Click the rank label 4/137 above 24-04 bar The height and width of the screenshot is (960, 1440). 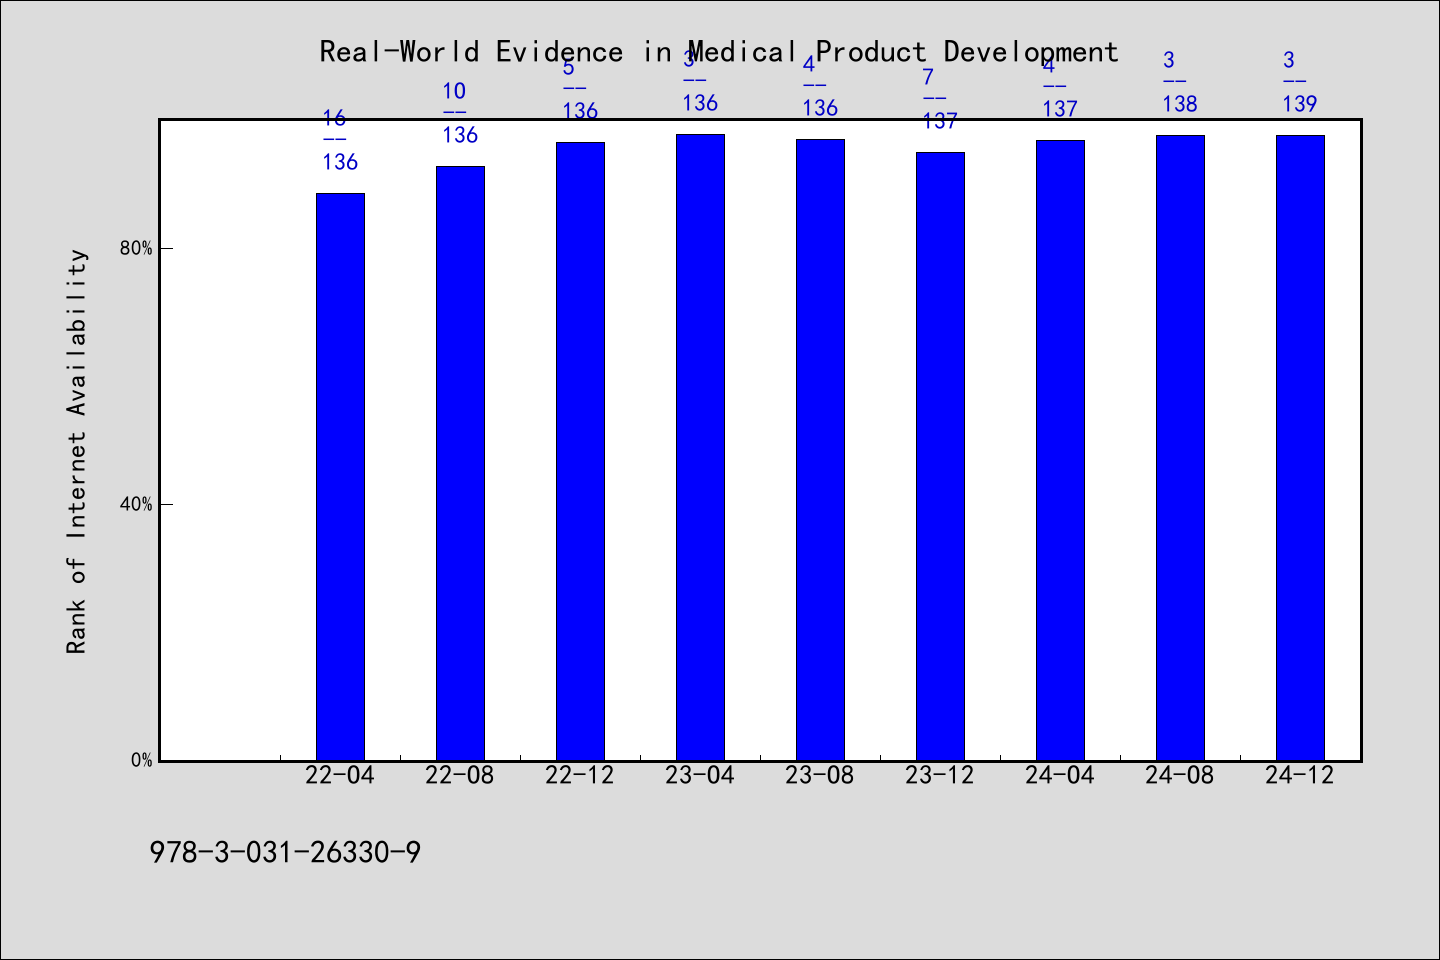tap(1060, 87)
